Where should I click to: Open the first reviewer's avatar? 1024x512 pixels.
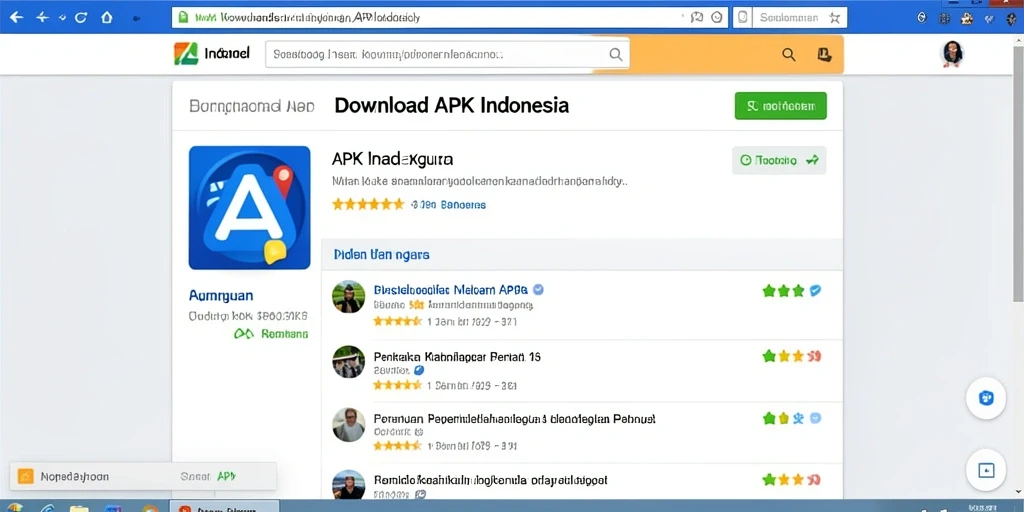point(349,296)
